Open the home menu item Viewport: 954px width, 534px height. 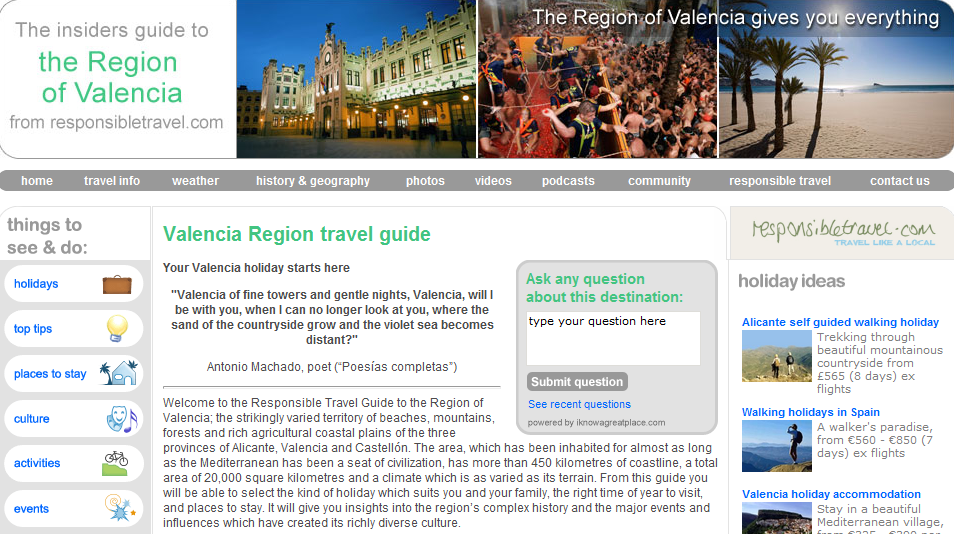(37, 181)
